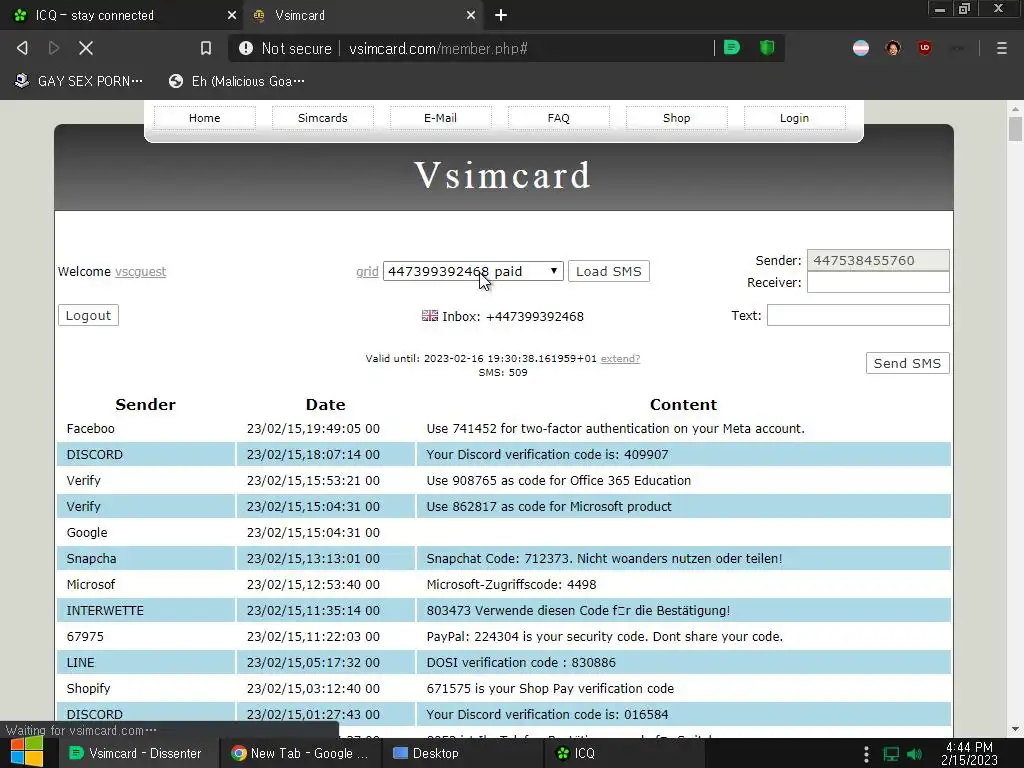This screenshot has width=1024, height=768.
Task: Click the Text input field
Action: (x=857, y=315)
